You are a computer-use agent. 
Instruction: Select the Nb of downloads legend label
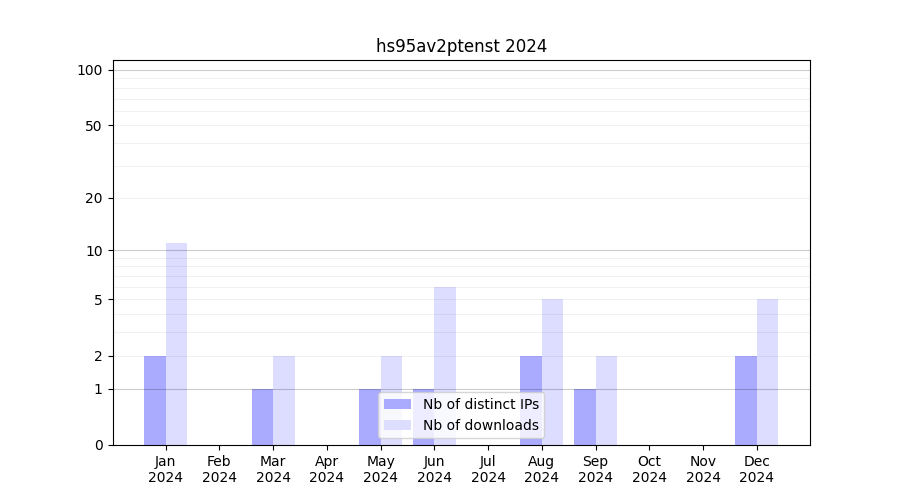[480, 425]
